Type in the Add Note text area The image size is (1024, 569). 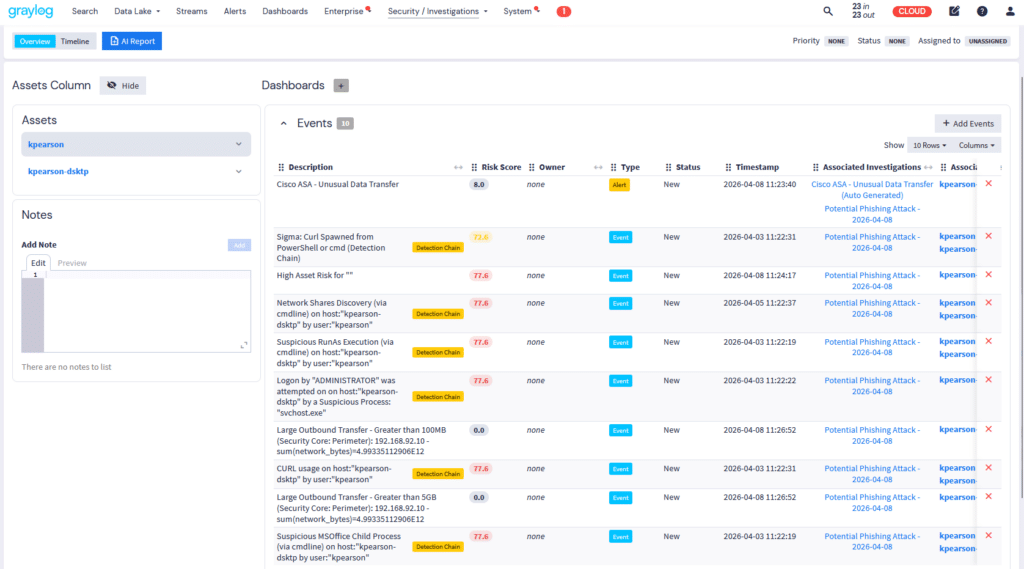click(147, 311)
